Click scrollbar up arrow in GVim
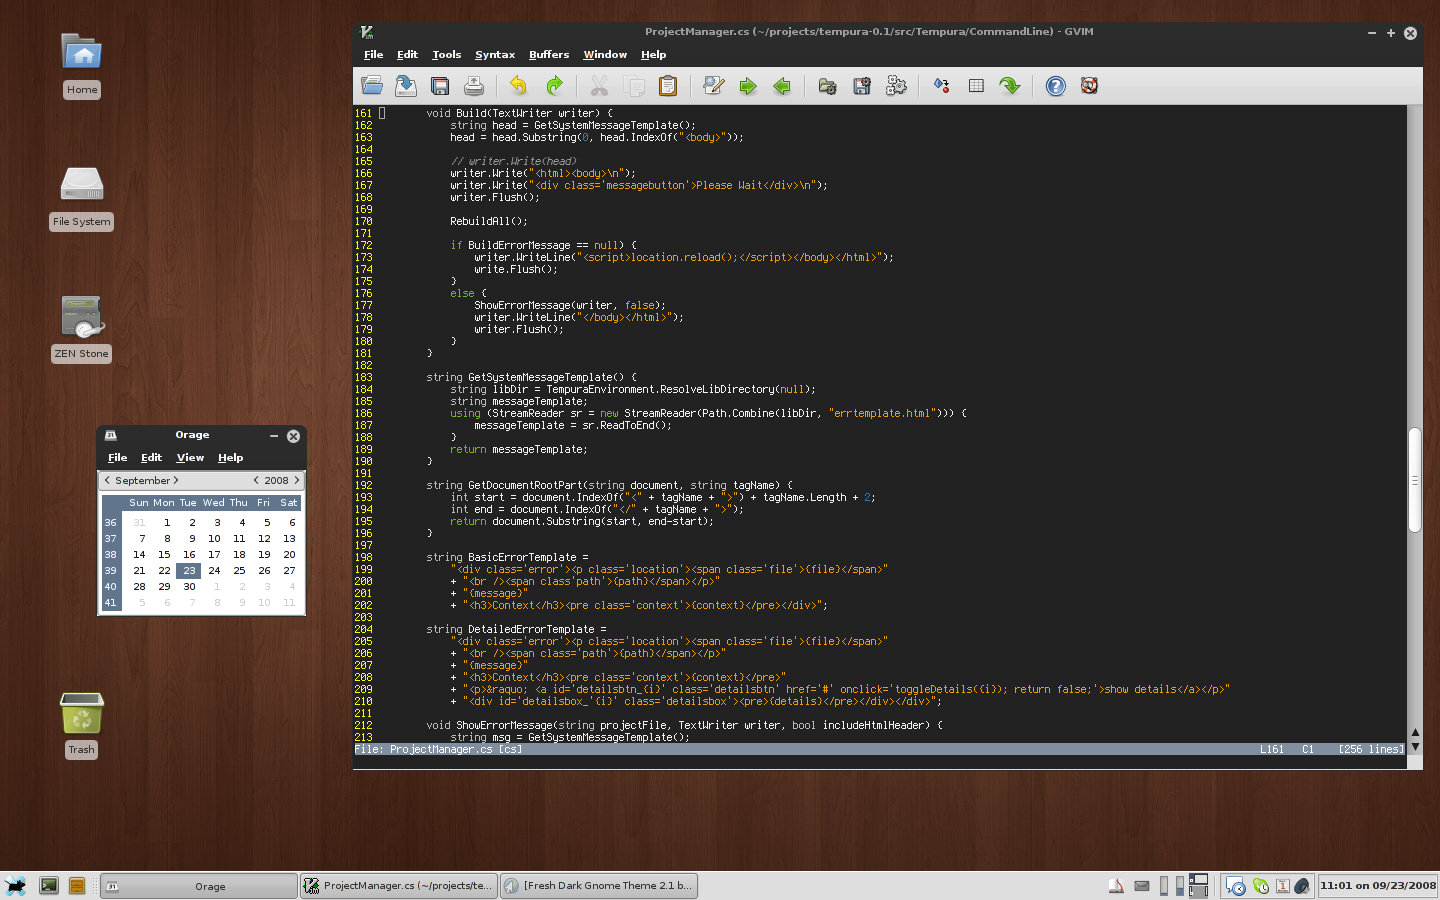 click(1415, 733)
